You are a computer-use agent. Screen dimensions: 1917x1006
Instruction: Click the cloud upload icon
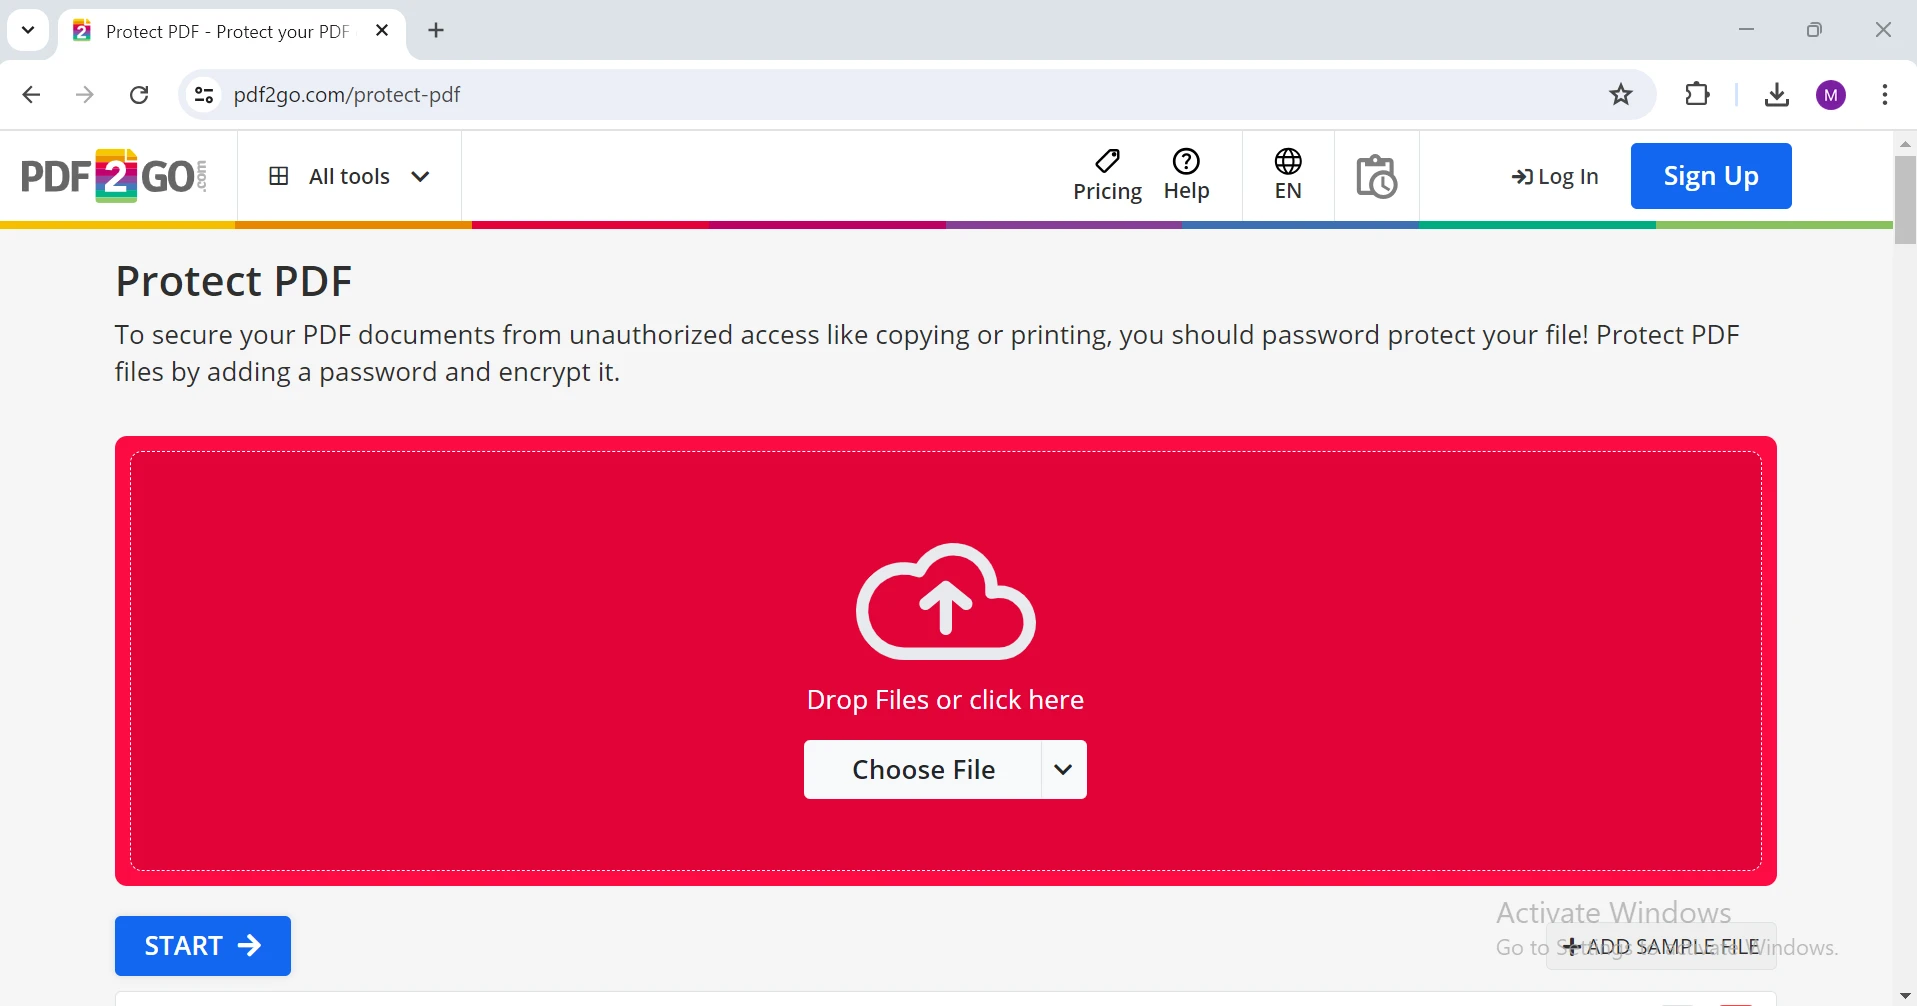(x=945, y=602)
